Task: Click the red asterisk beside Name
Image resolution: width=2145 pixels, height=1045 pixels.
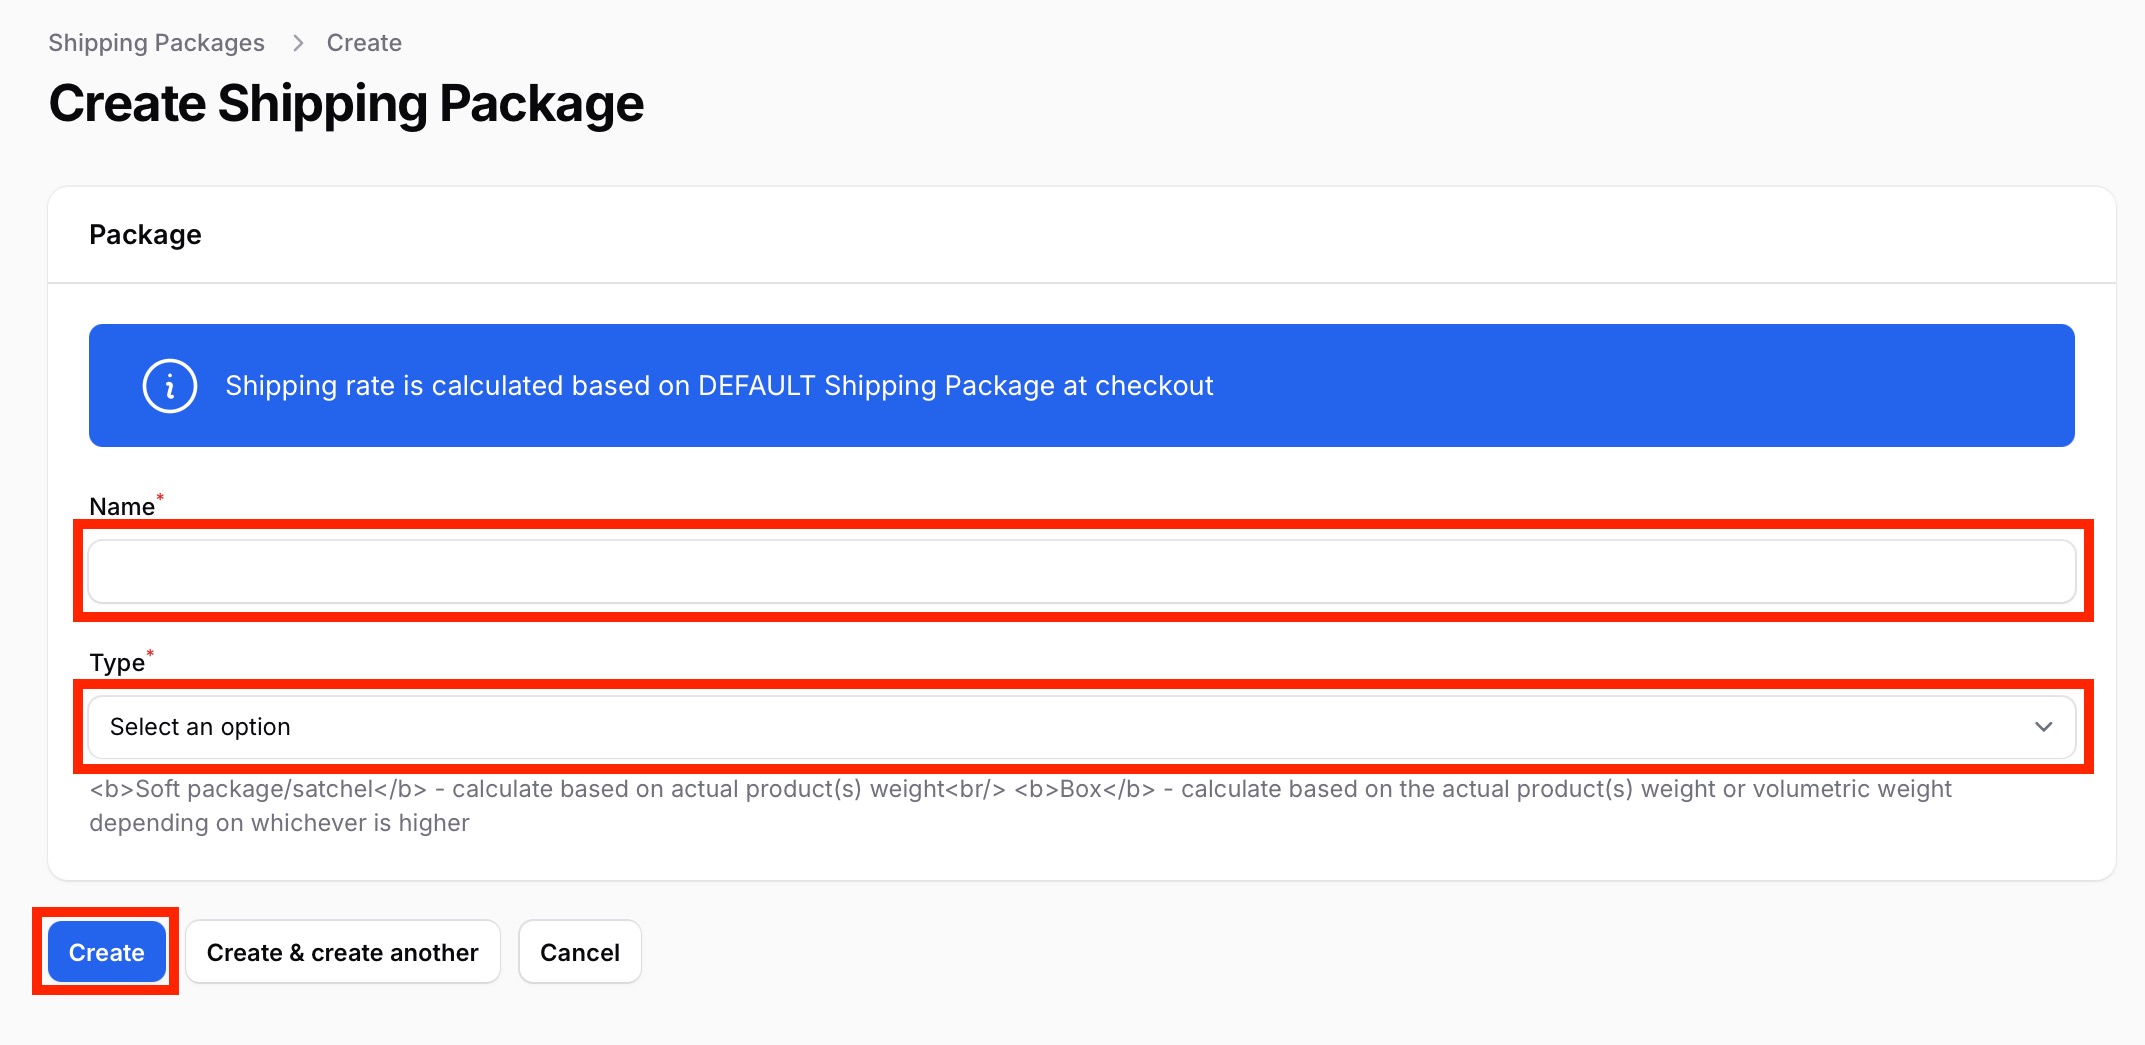Action: 160,497
